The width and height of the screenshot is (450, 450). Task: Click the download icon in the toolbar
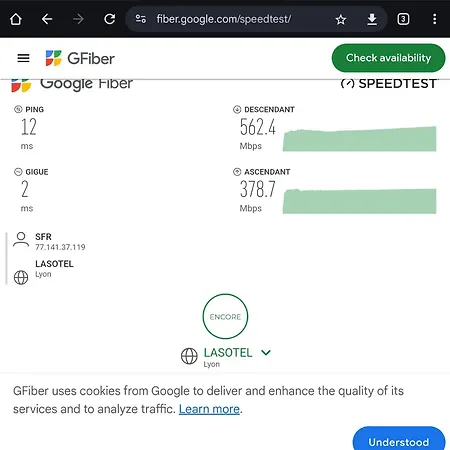(x=372, y=19)
